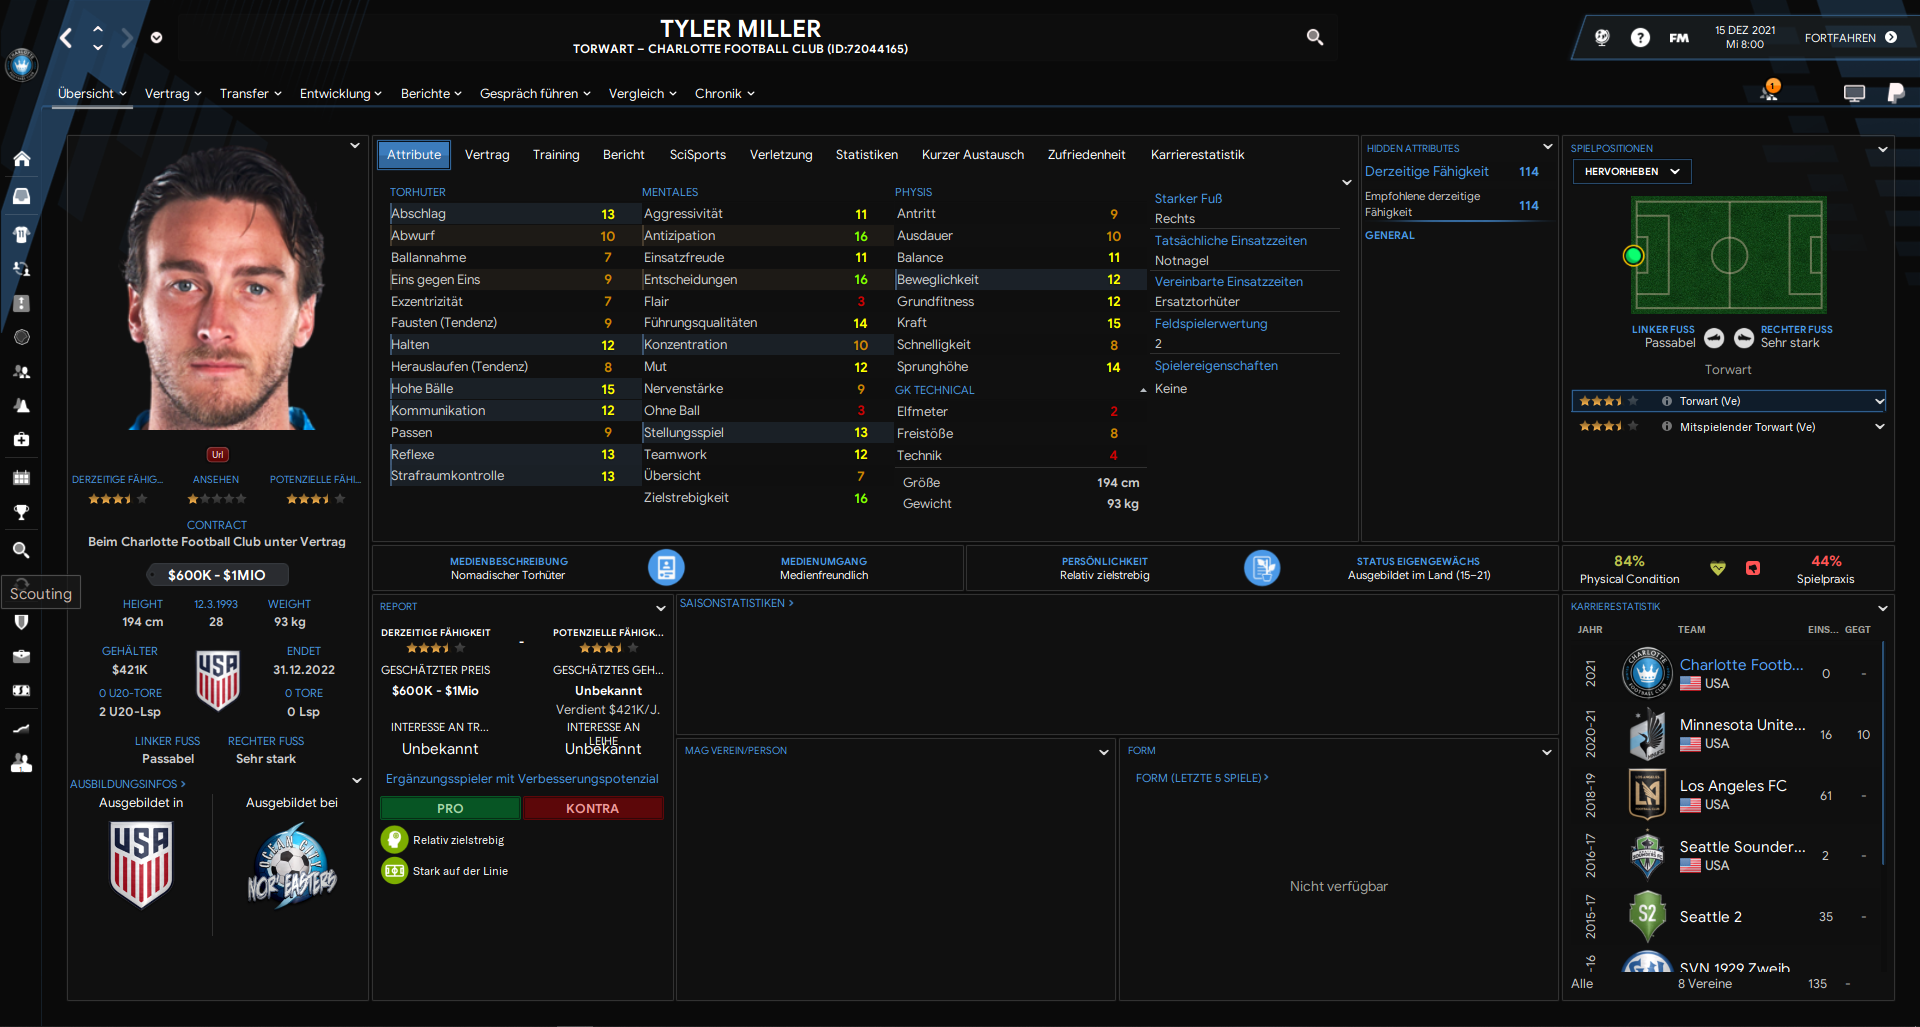Open the training cone icon in the sidebar
This screenshot has width=1920, height=1027.
[x=21, y=405]
